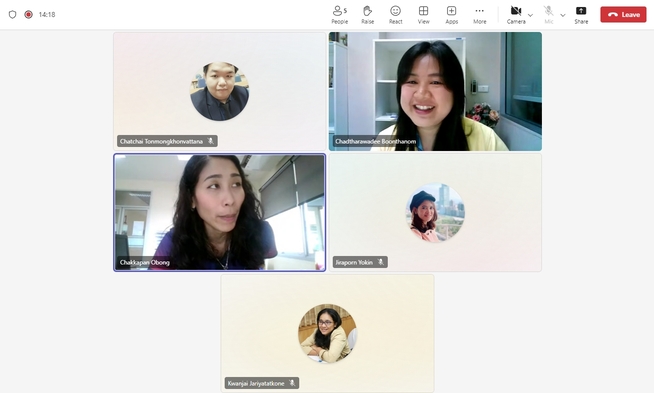The image size is (654, 393).
Task: Turn on the Camera
Action: [x=516, y=15]
